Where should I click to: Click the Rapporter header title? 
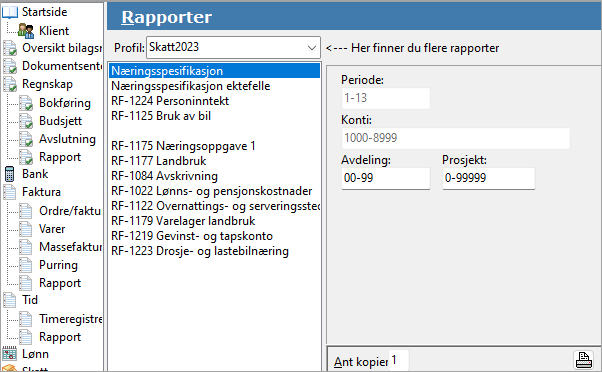[x=167, y=17]
